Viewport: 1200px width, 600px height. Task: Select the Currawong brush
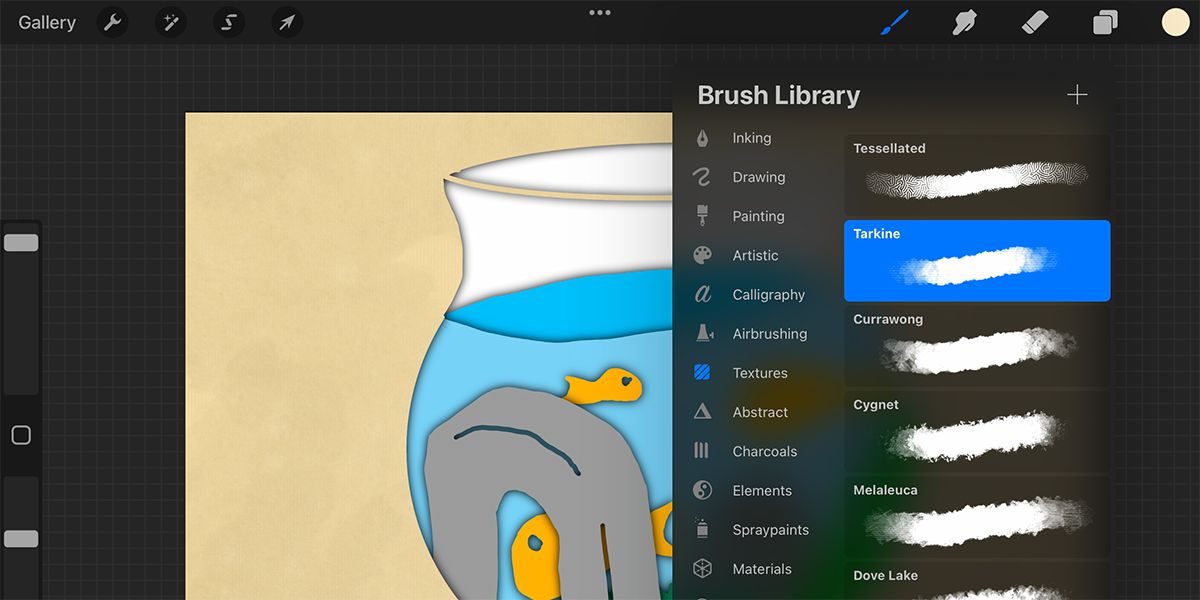[x=977, y=346]
